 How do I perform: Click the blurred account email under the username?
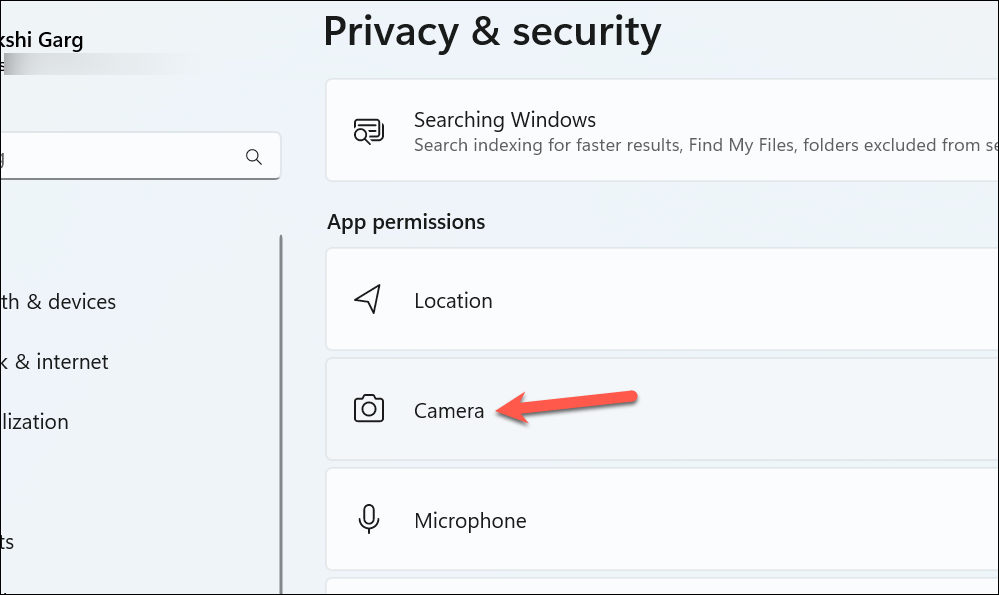pyautogui.click(x=102, y=64)
